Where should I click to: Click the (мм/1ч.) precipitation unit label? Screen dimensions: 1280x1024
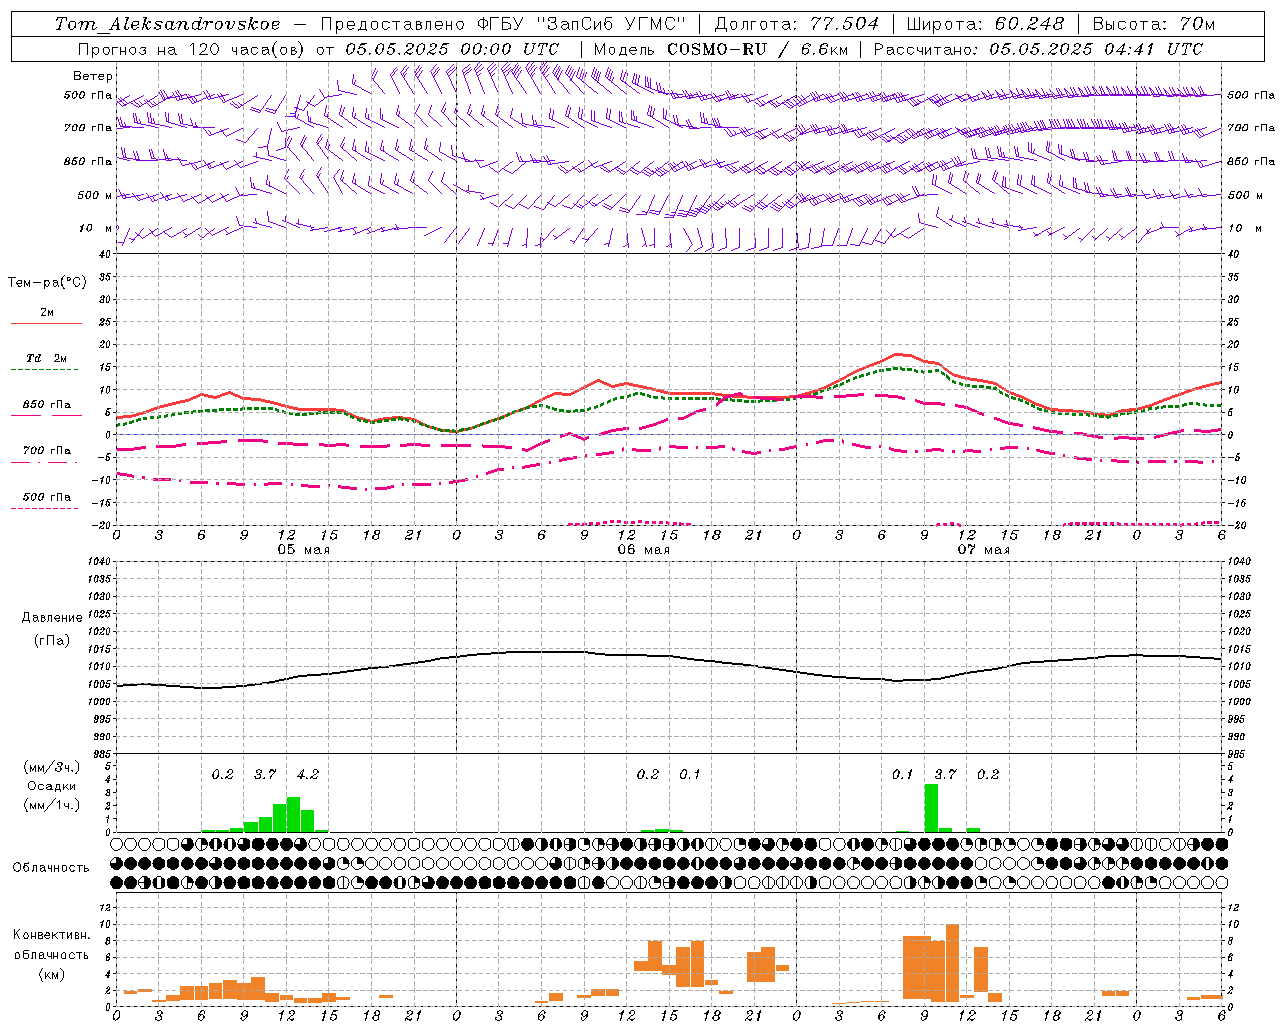[52, 805]
